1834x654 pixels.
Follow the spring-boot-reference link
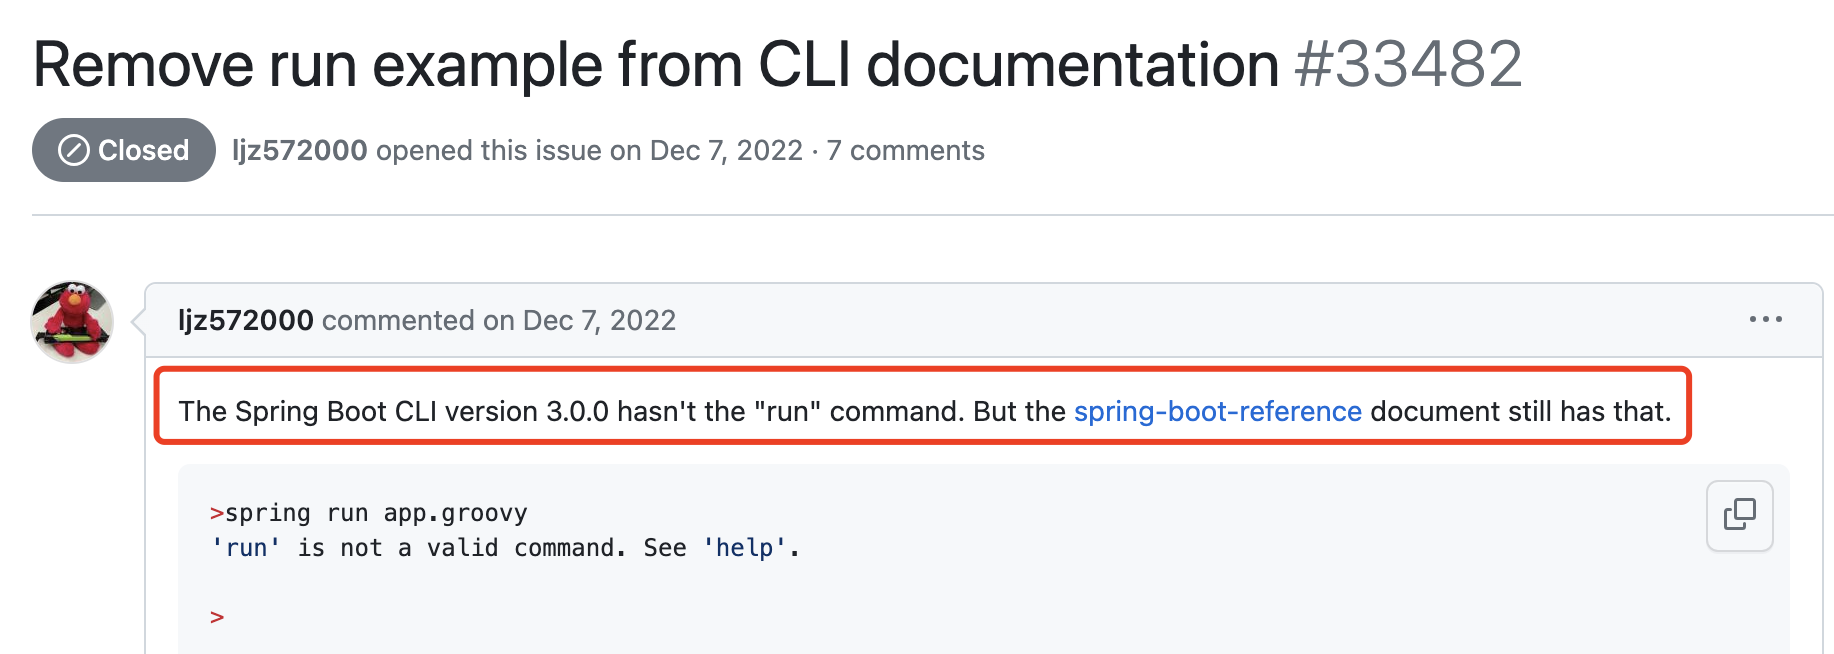point(1217,411)
